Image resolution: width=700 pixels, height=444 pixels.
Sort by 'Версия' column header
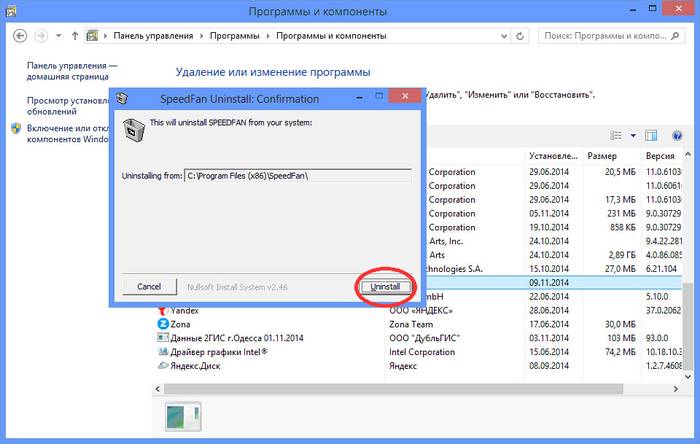[x=661, y=156]
